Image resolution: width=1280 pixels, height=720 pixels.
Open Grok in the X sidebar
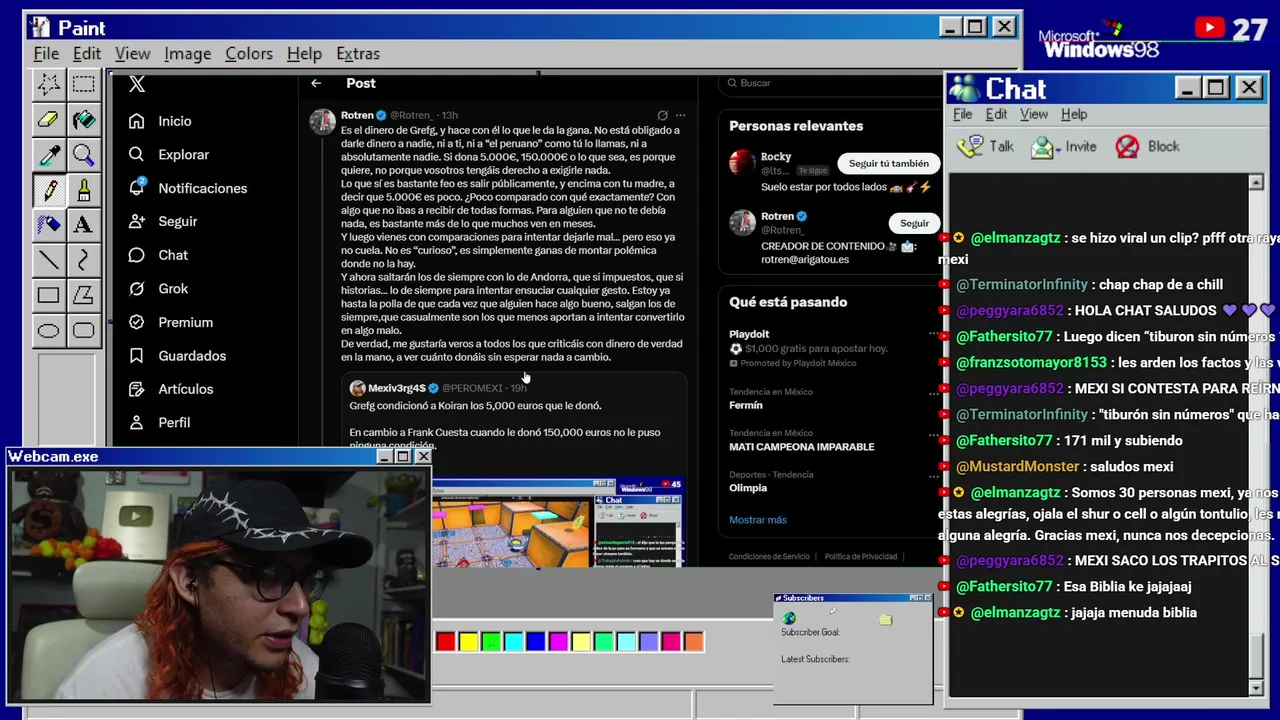coord(159,288)
